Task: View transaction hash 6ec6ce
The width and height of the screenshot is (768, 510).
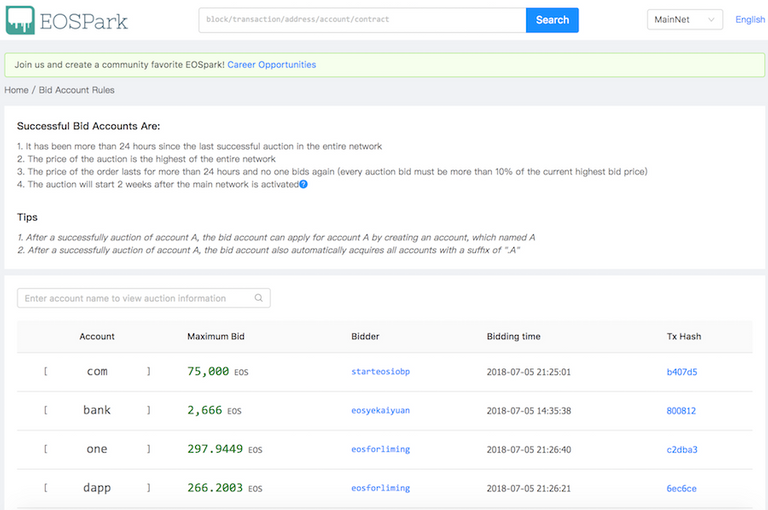Action: pos(681,489)
